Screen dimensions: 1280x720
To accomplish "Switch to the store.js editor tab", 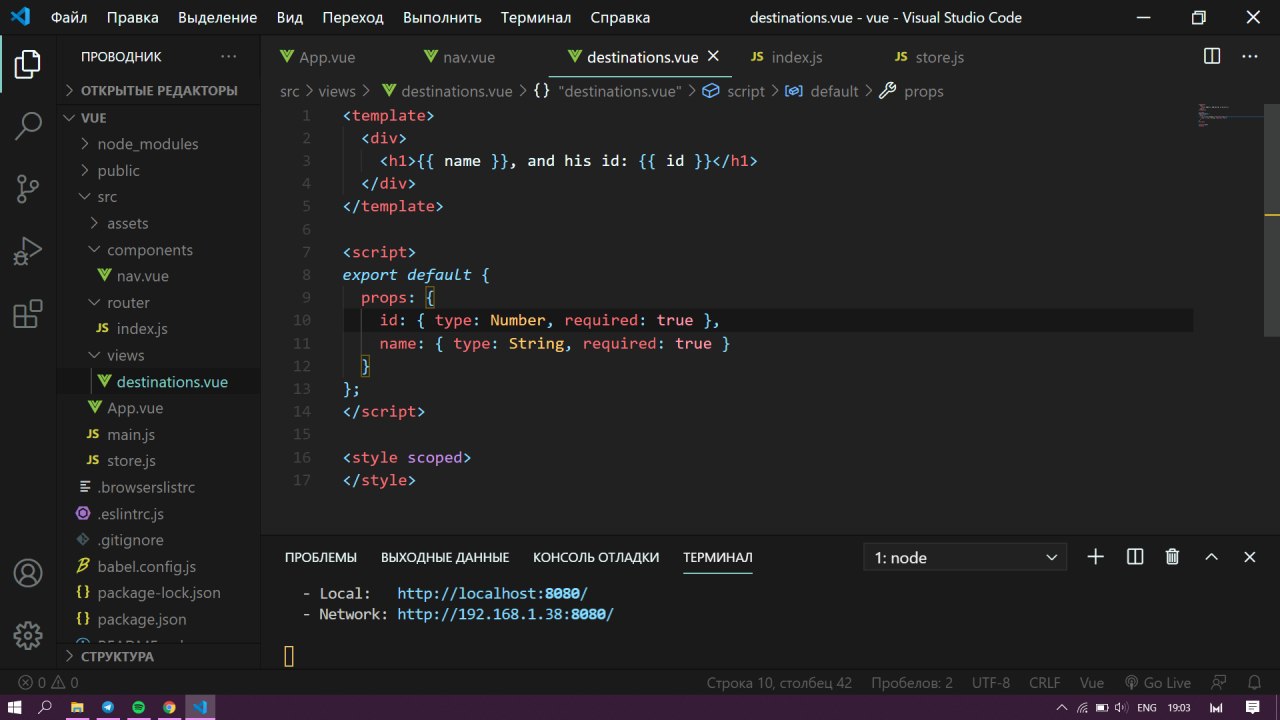I will point(939,57).
